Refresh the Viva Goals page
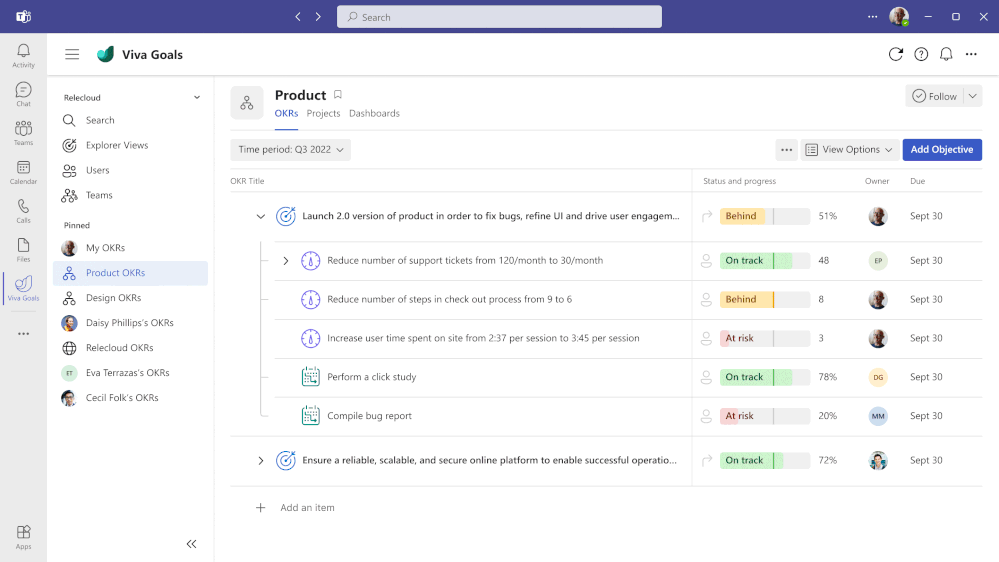The image size is (999, 562). (x=896, y=54)
